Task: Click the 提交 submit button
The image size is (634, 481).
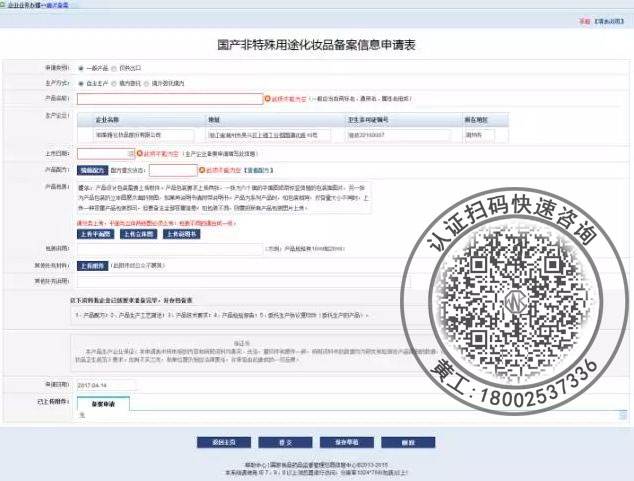Action: [285, 443]
